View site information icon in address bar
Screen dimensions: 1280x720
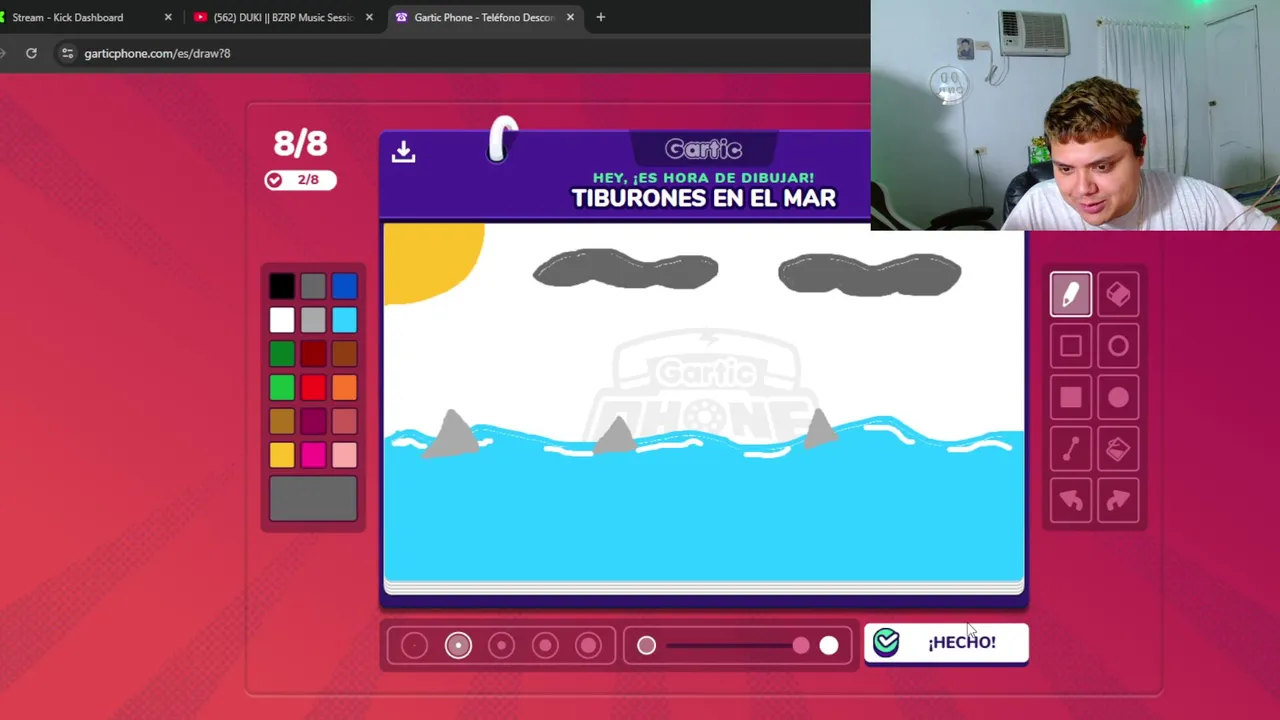coord(67,53)
